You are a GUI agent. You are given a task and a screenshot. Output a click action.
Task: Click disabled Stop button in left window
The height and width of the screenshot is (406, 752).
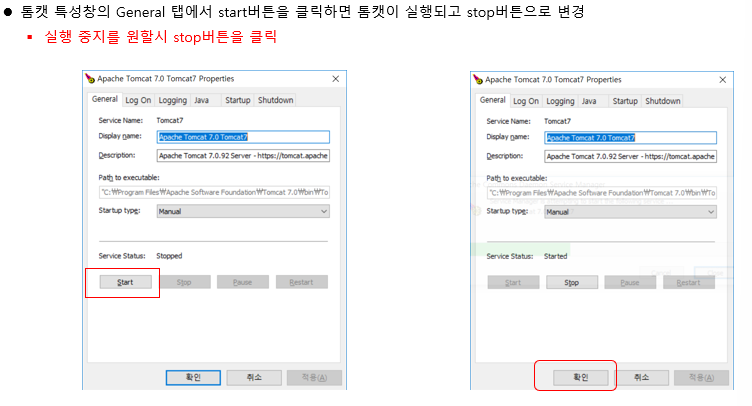pyautogui.click(x=185, y=282)
